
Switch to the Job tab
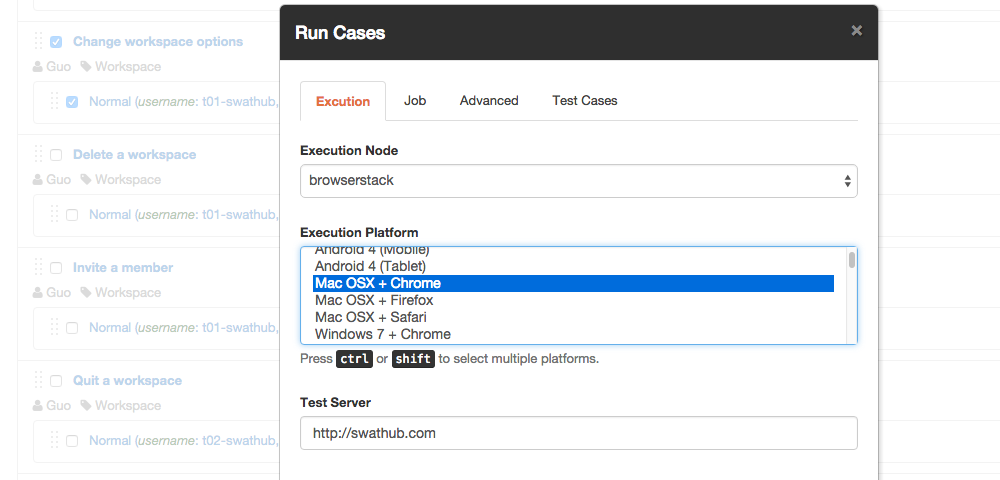(x=415, y=101)
